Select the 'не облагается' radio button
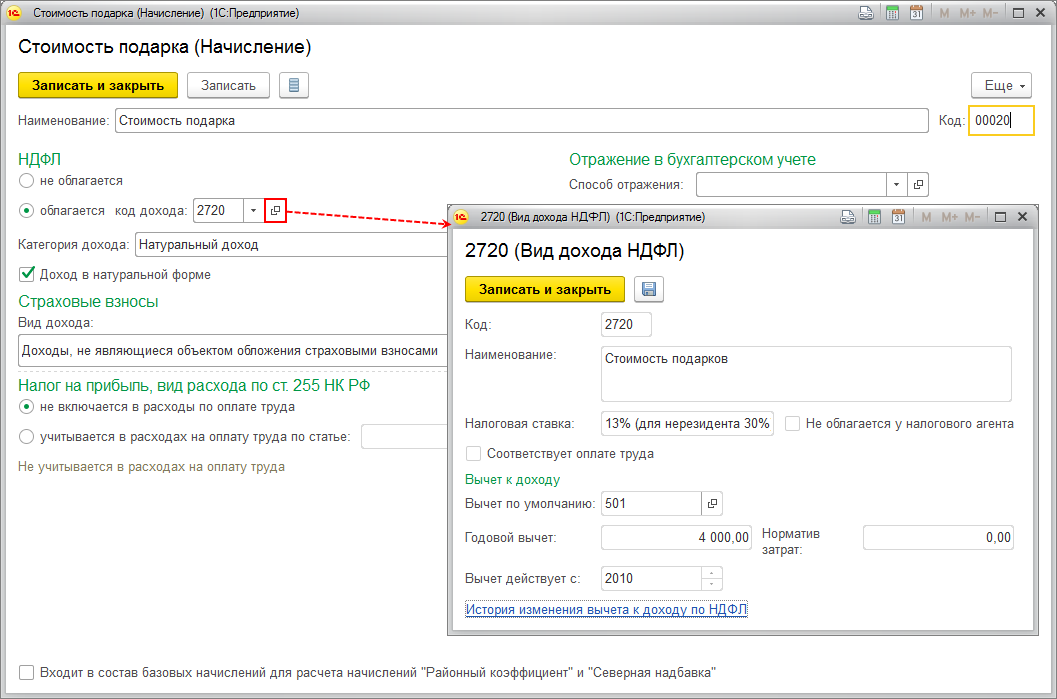1057x699 pixels. tap(26, 181)
